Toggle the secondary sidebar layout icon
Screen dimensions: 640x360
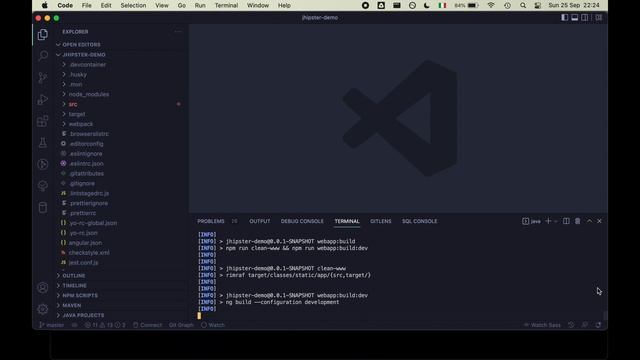(x=585, y=18)
